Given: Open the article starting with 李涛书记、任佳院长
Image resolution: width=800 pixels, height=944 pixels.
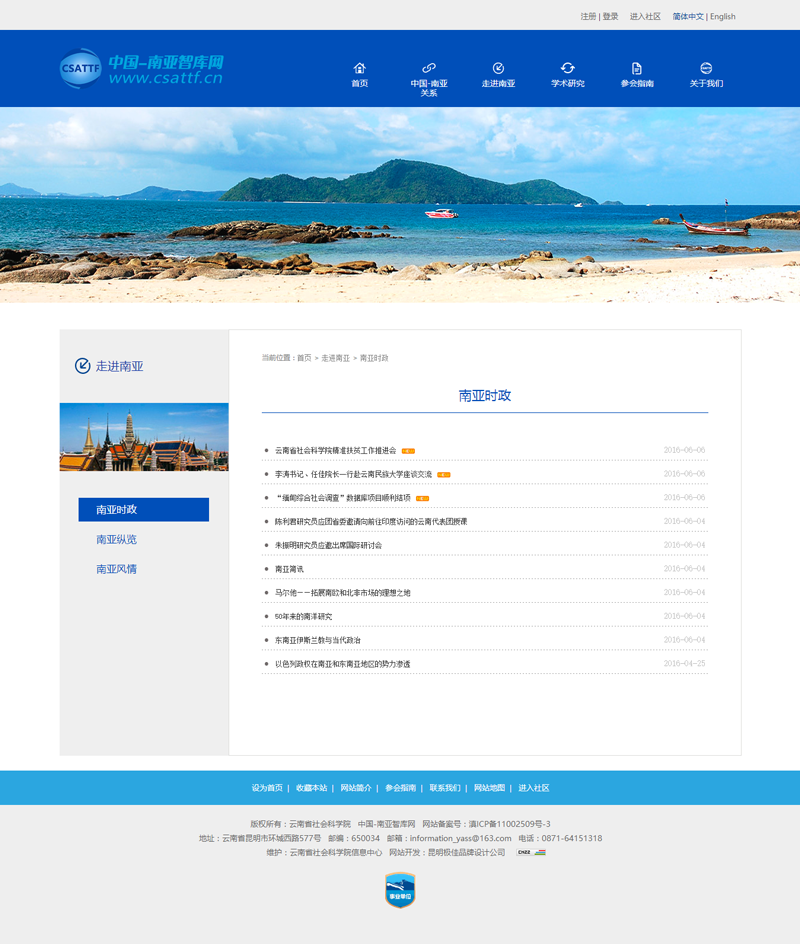Looking at the screenshot, I should pyautogui.click(x=353, y=474).
